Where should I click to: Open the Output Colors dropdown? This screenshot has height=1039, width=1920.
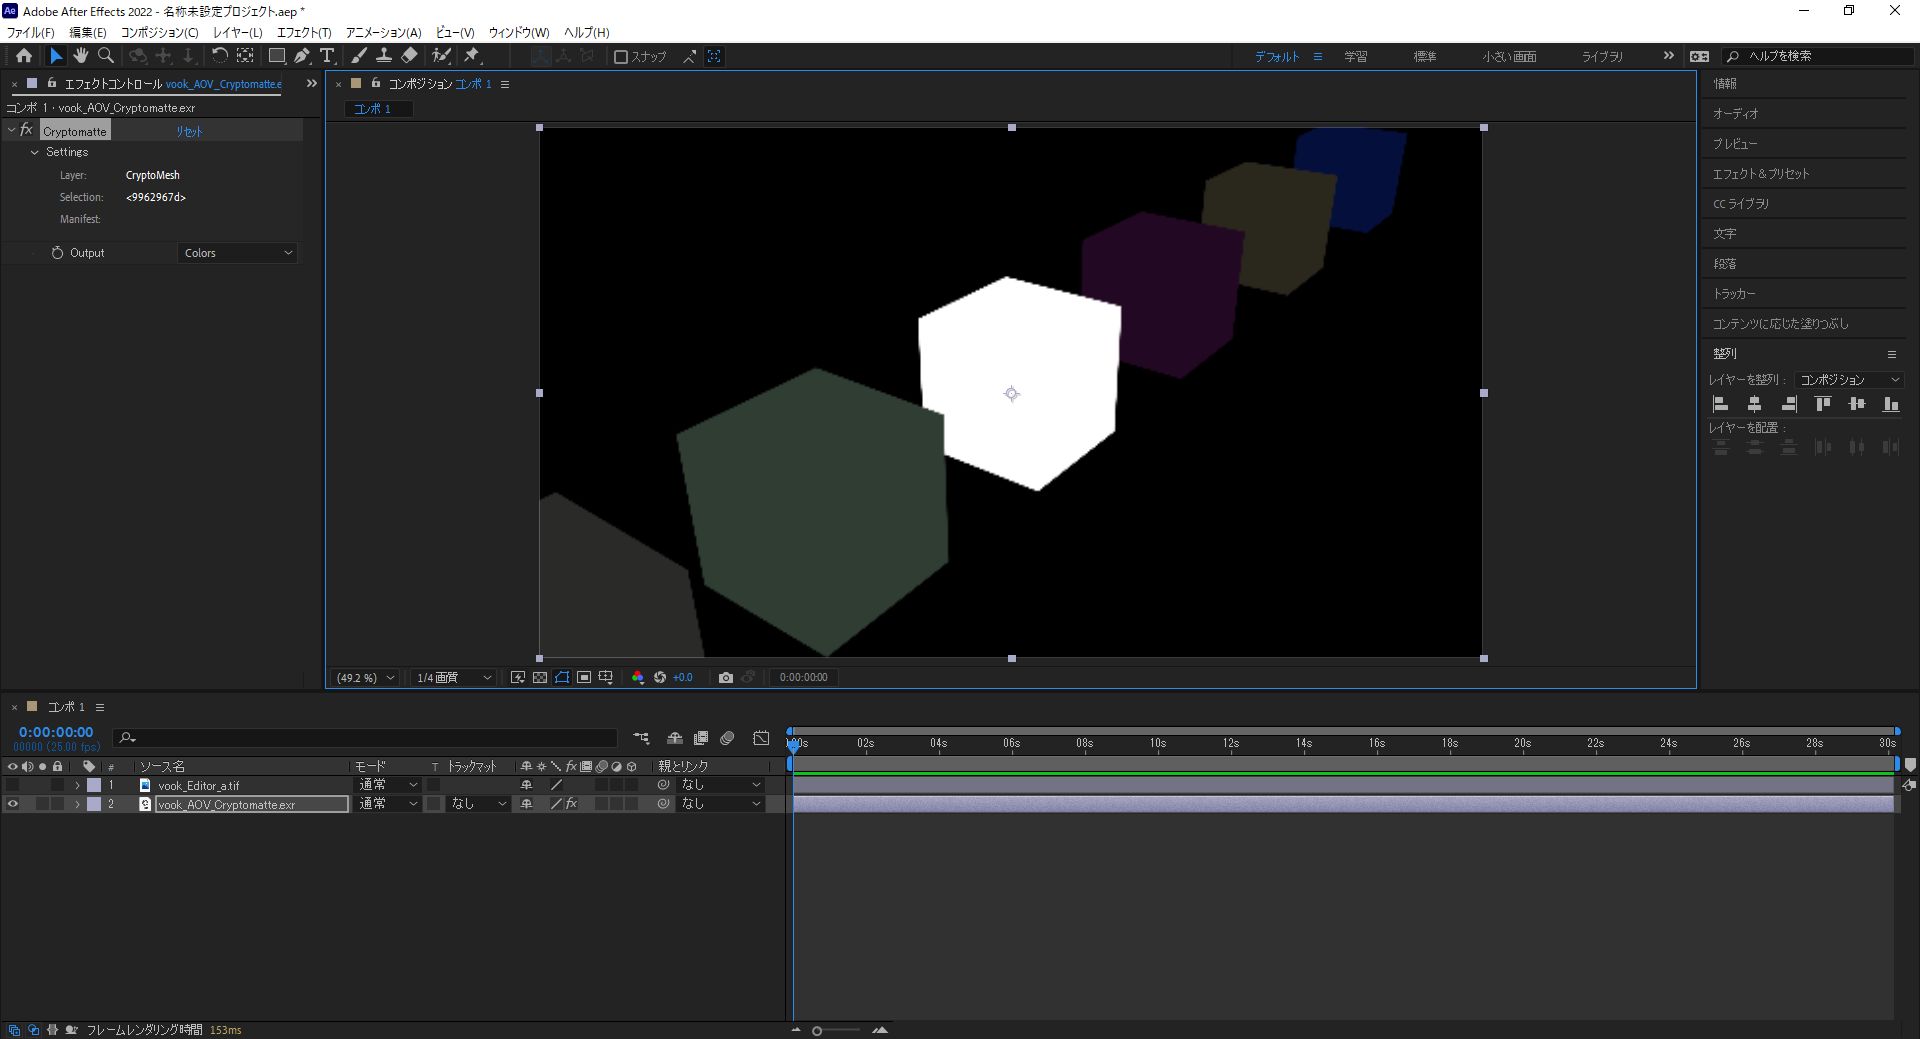pyautogui.click(x=238, y=253)
